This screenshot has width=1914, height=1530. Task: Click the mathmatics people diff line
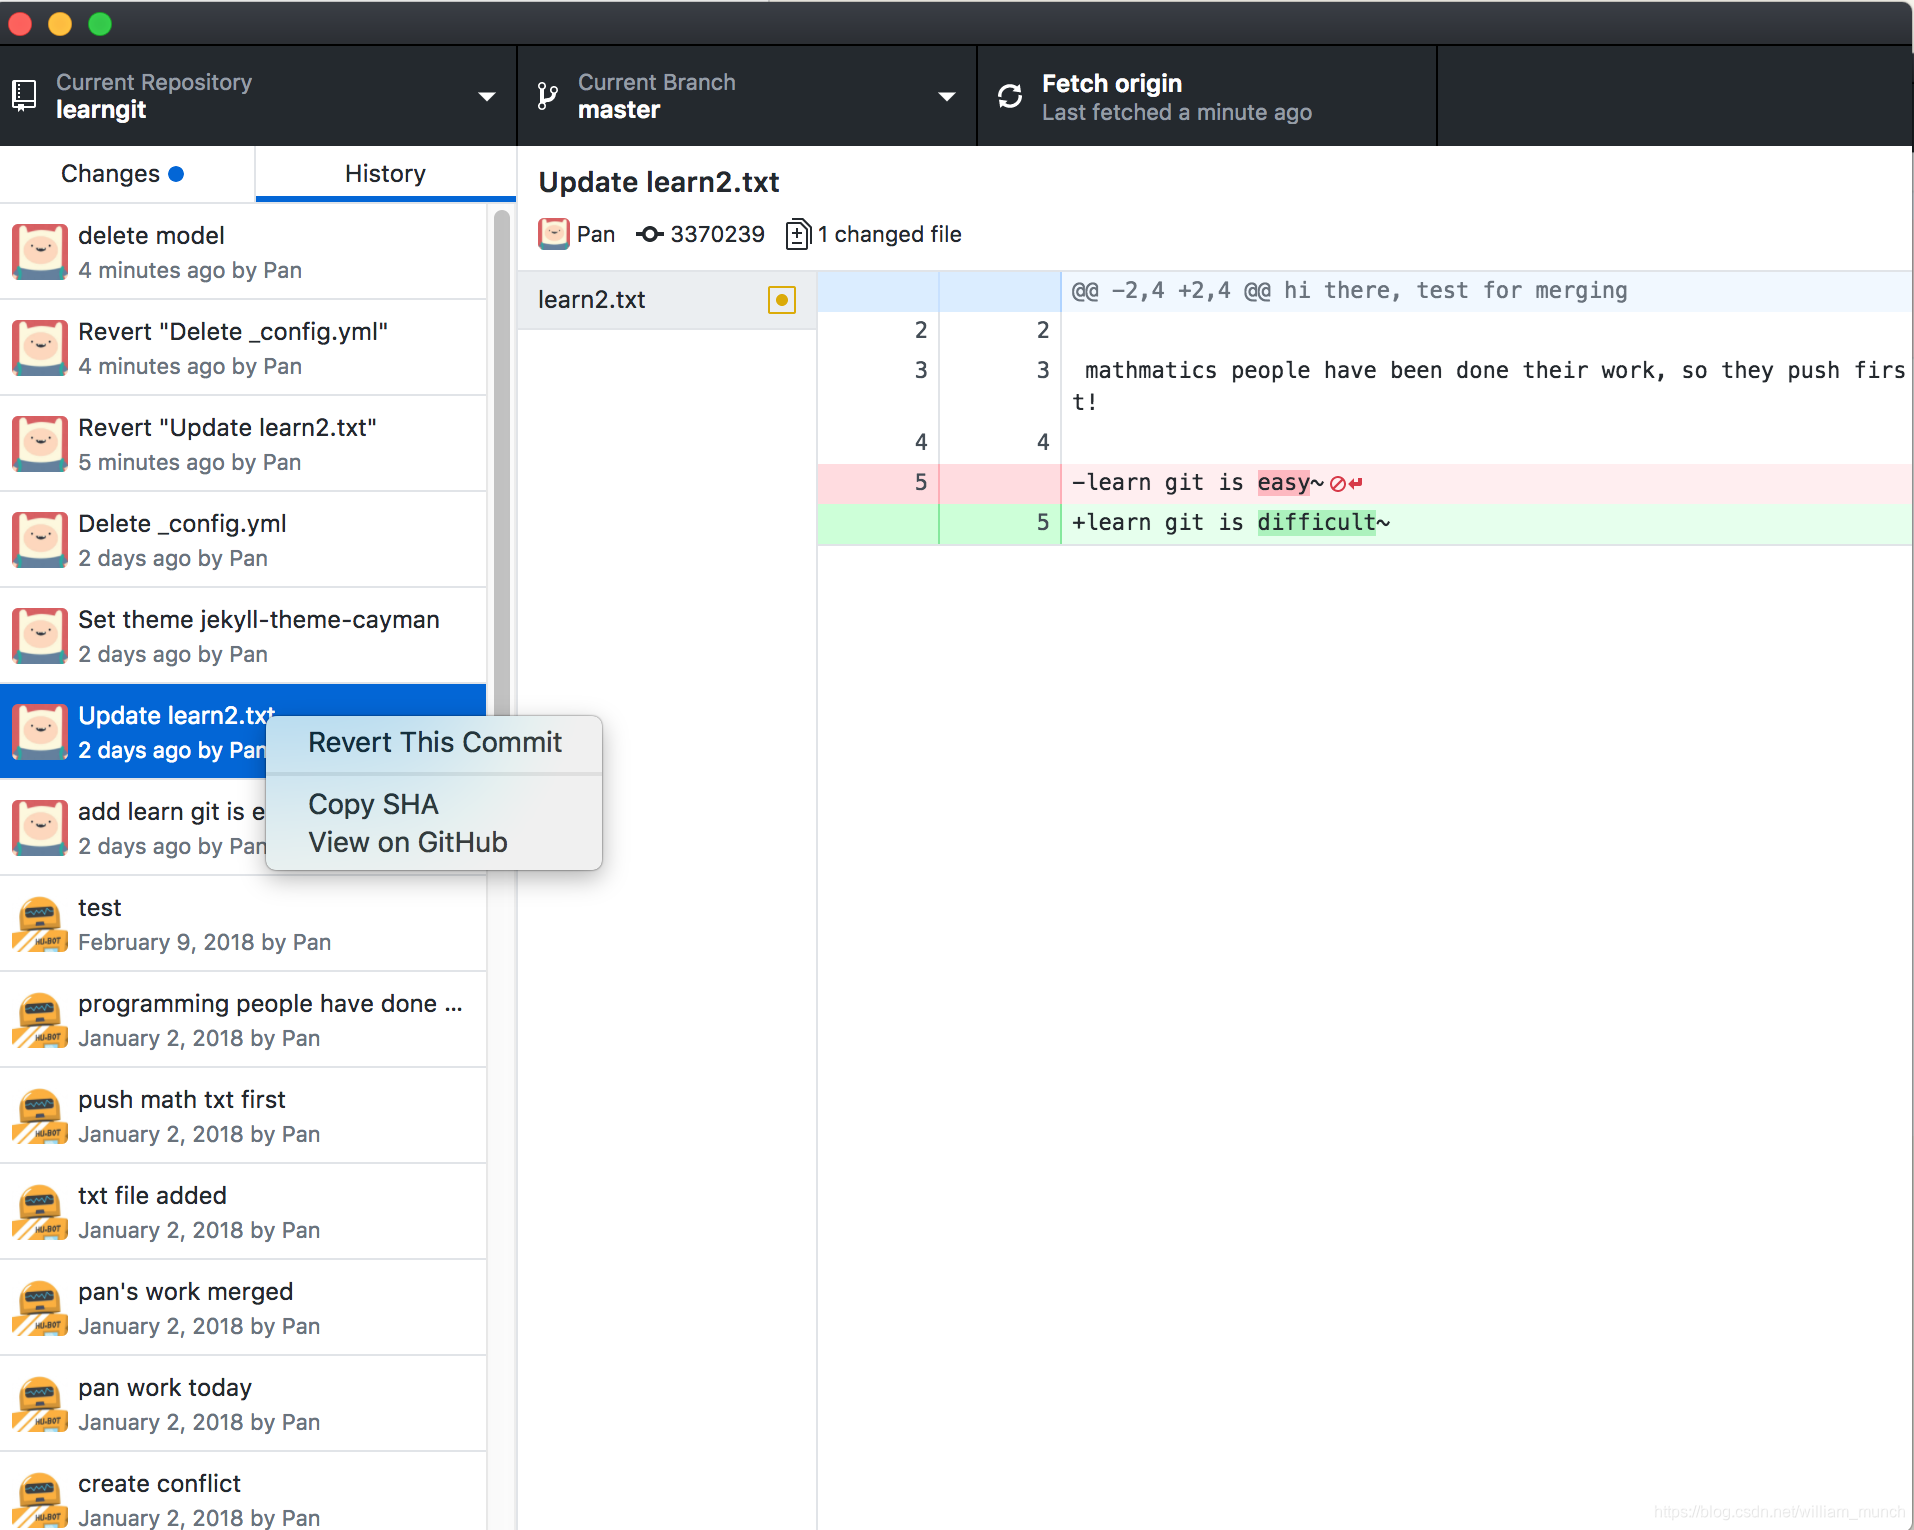1365,386
